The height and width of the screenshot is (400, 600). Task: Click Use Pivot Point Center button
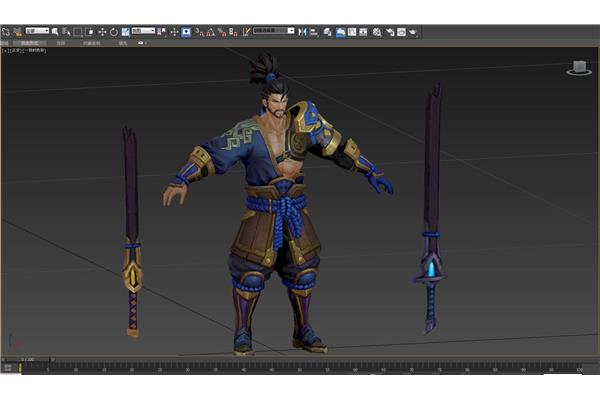(162, 32)
